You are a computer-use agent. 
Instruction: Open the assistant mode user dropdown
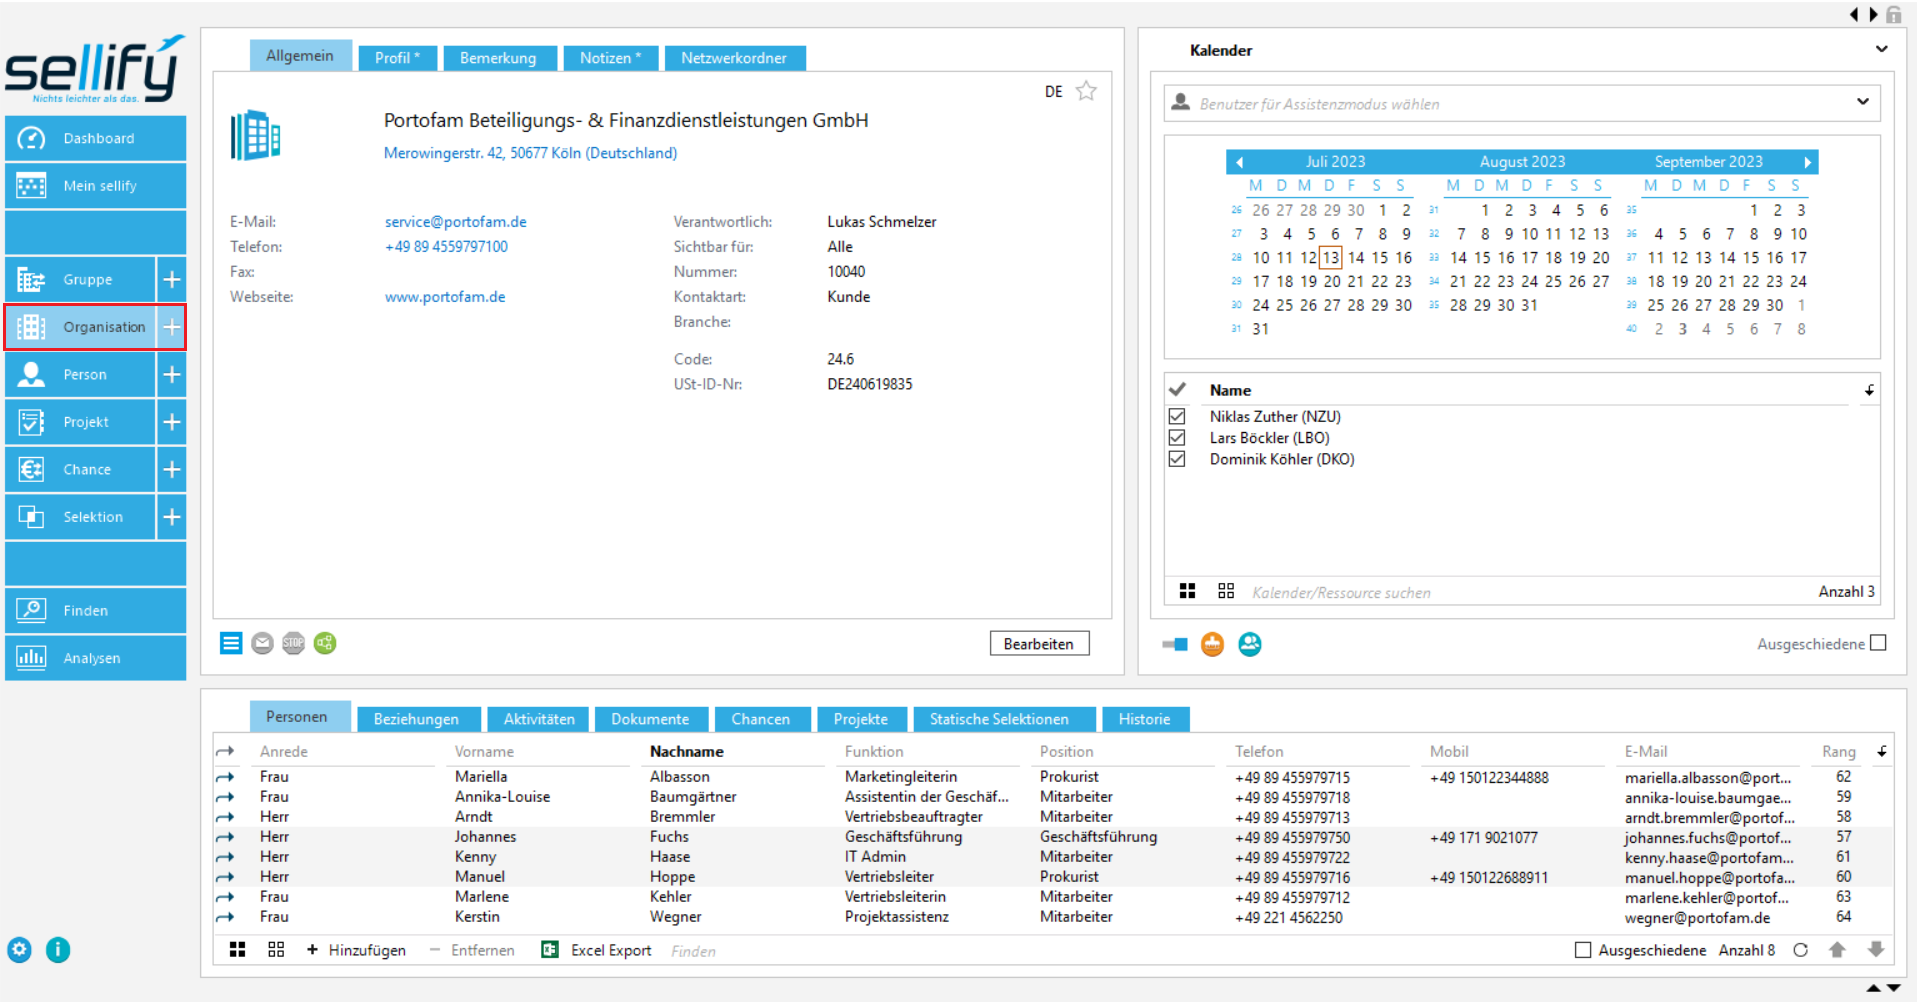point(1862,102)
